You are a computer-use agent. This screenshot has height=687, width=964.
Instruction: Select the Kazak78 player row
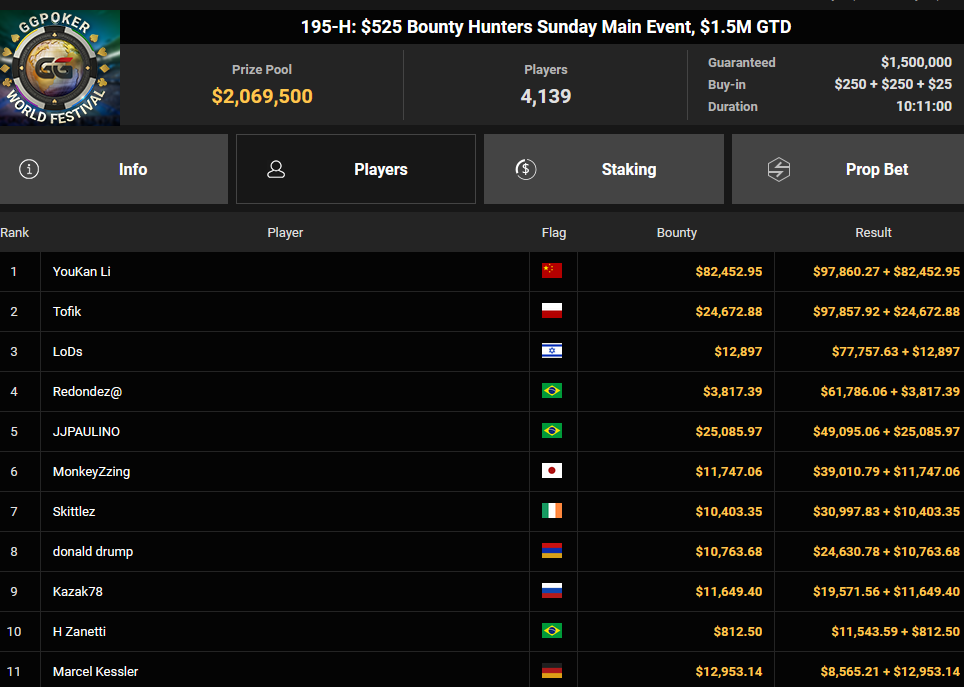point(482,591)
